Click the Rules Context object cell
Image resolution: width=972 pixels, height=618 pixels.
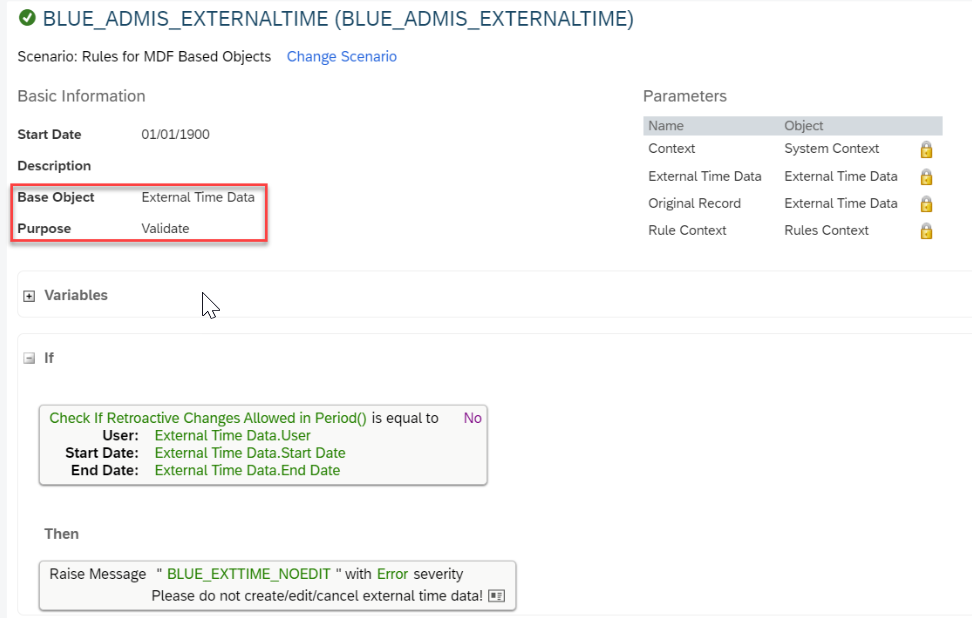pyautogui.click(x=826, y=231)
